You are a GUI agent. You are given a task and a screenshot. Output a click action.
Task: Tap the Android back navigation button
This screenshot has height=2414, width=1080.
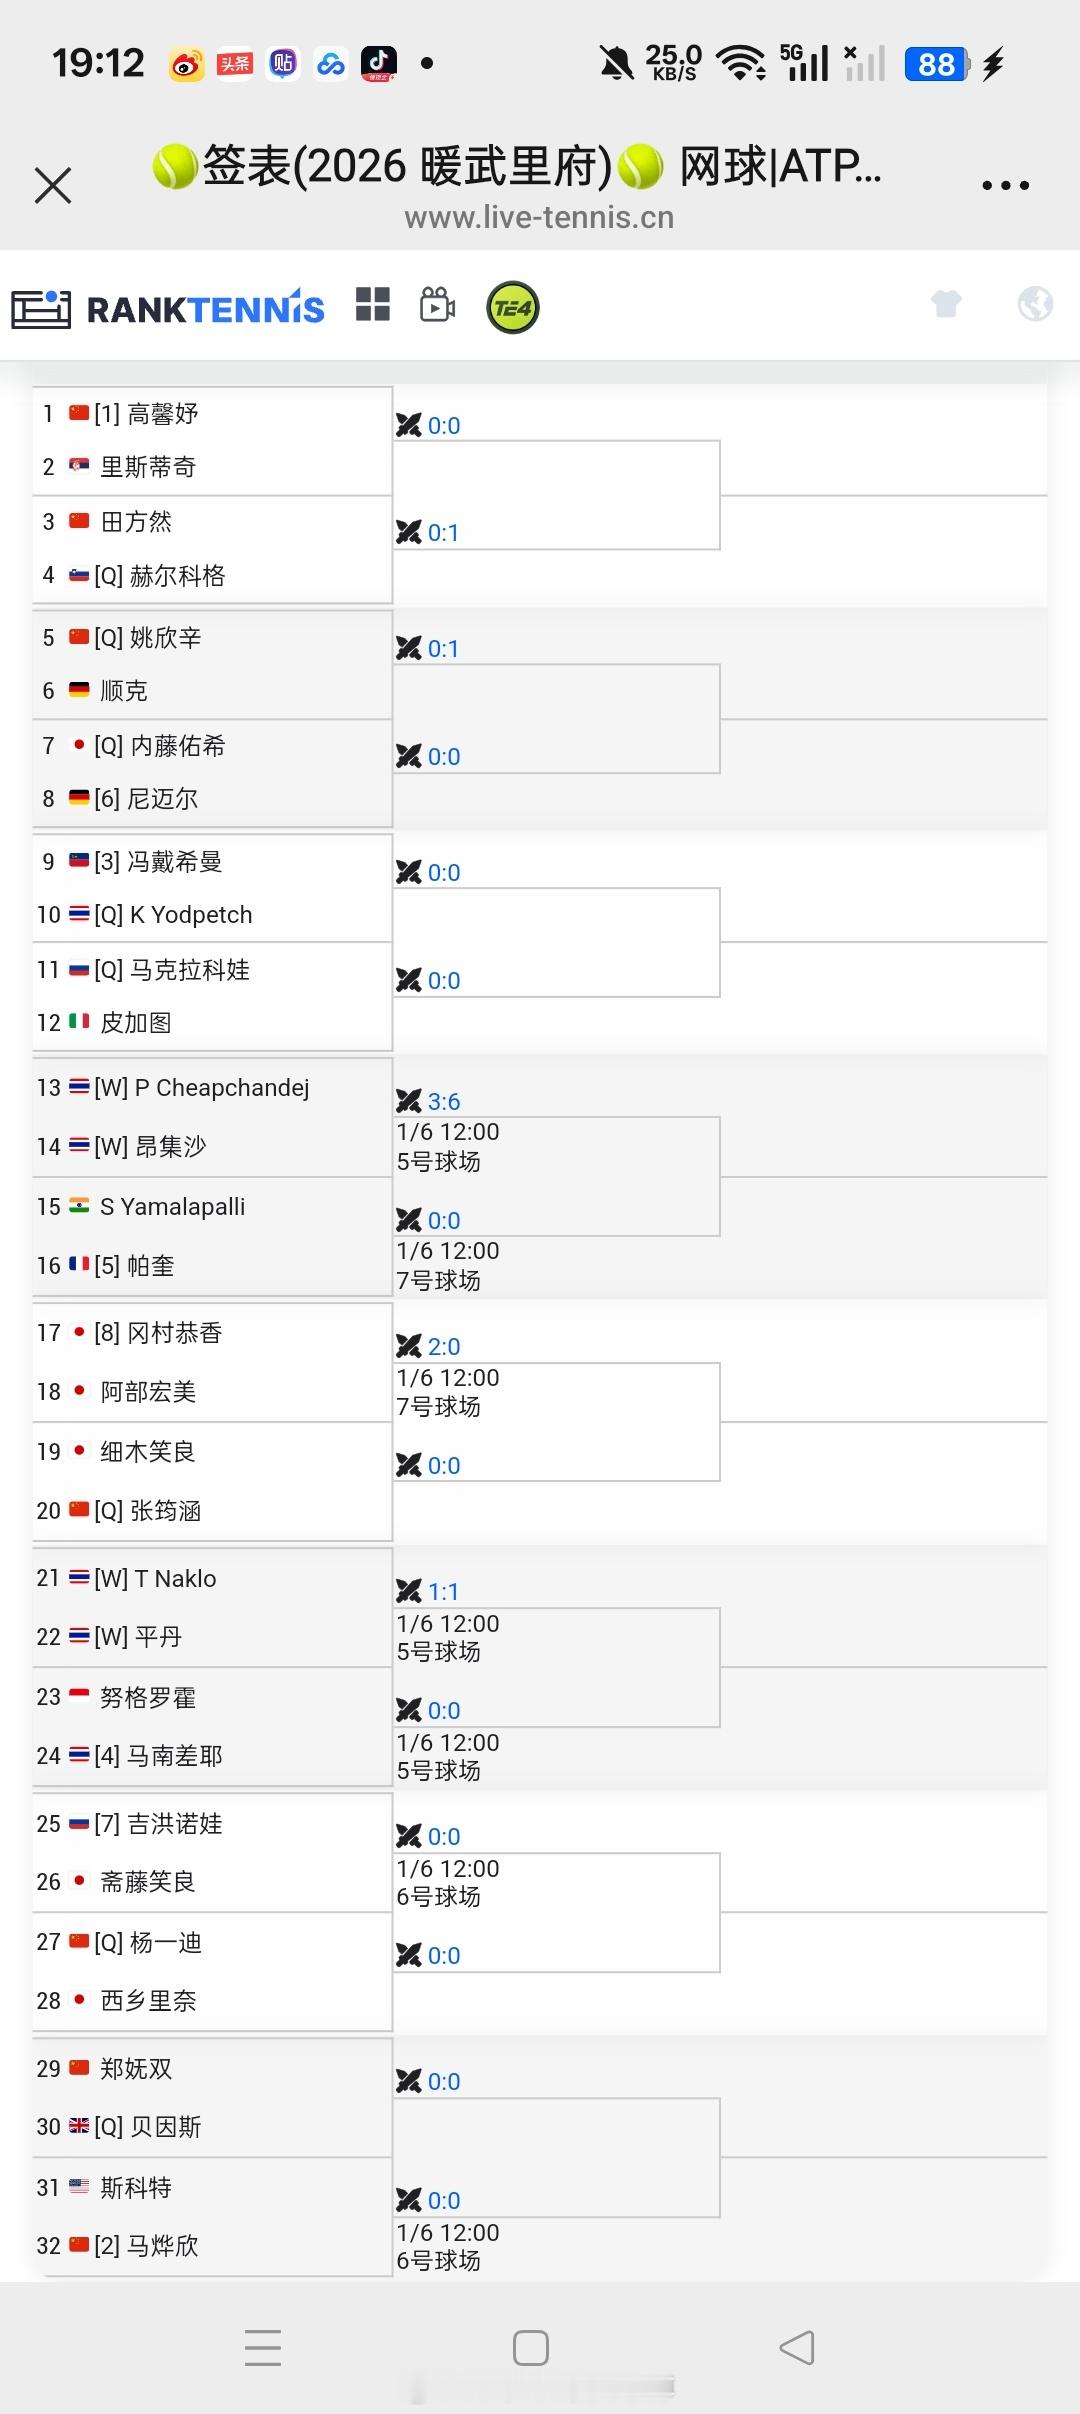(795, 2346)
